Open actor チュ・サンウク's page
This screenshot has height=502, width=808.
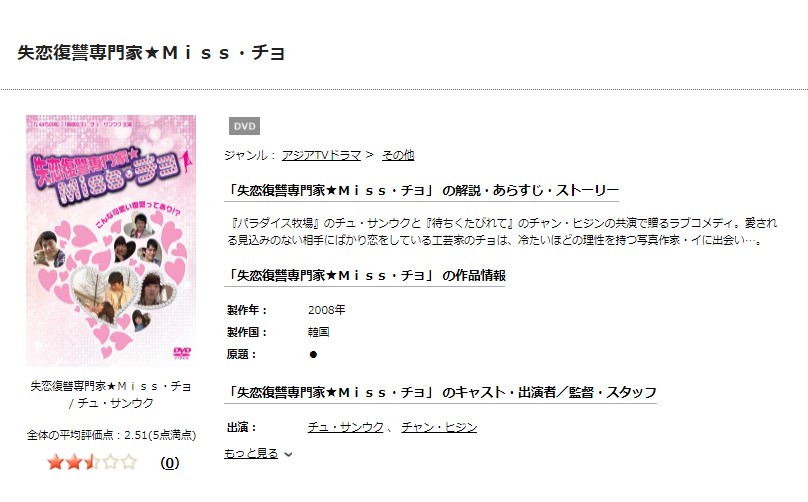point(346,427)
